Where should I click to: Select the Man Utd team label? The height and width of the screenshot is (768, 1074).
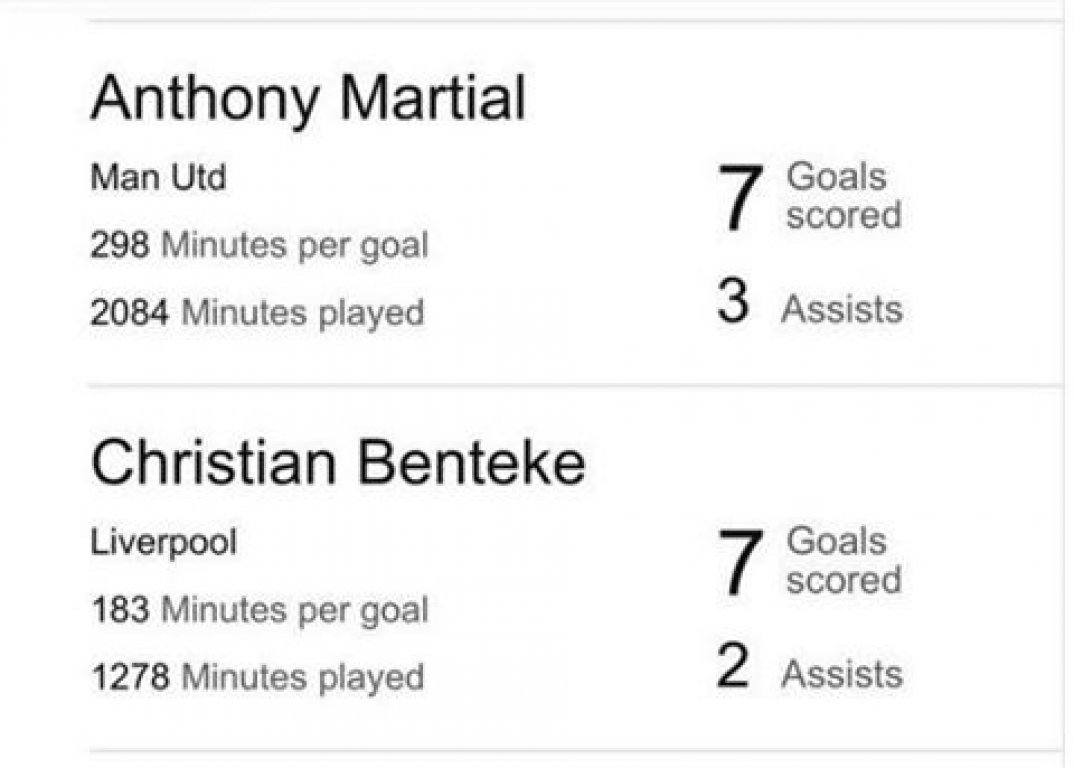[158, 178]
